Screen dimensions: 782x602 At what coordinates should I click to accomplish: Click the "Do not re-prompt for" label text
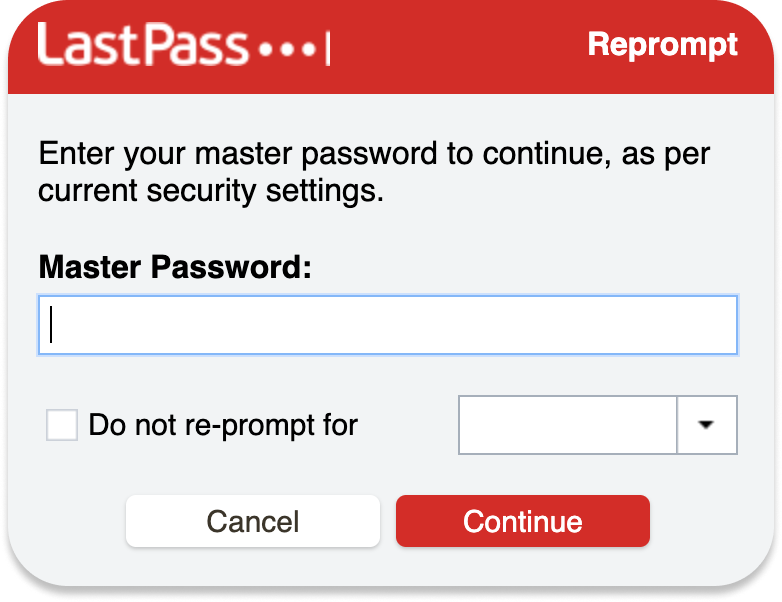pyautogui.click(x=223, y=425)
